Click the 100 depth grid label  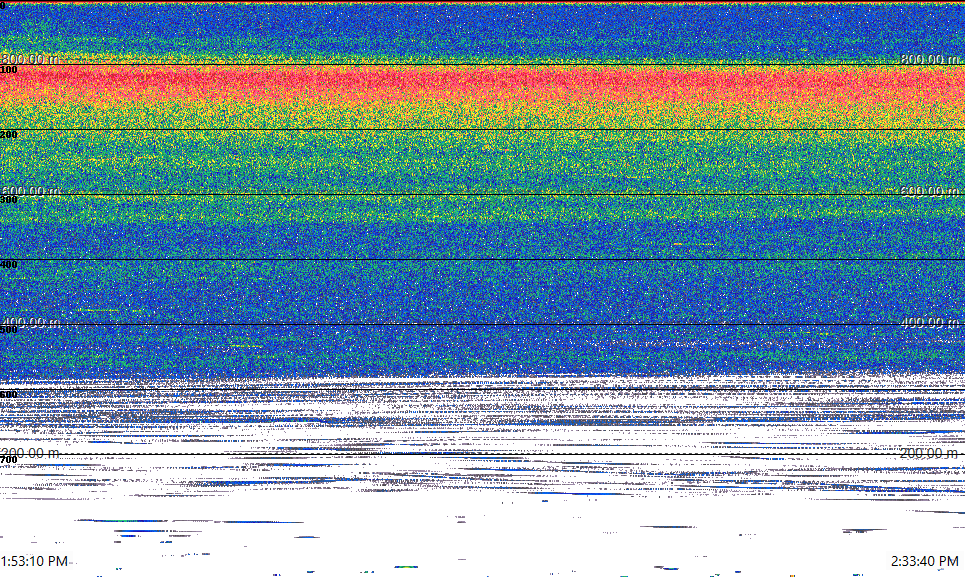[x=9, y=70]
